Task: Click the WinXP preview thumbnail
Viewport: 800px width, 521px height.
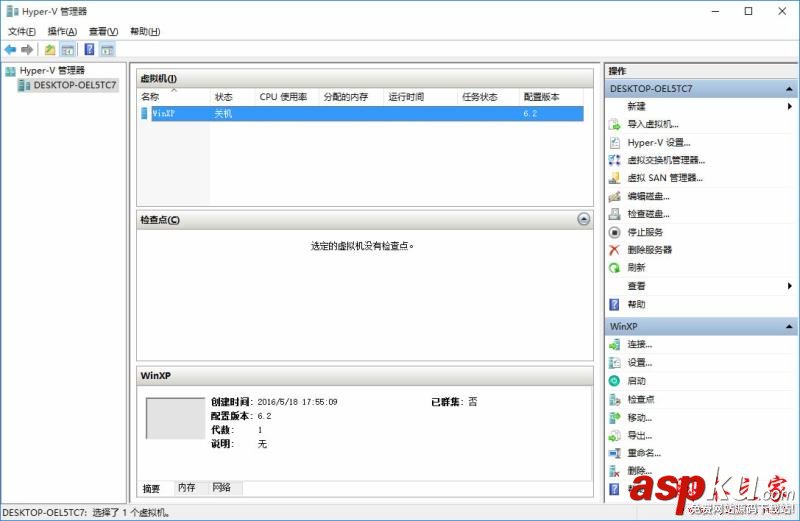Action: 175,418
